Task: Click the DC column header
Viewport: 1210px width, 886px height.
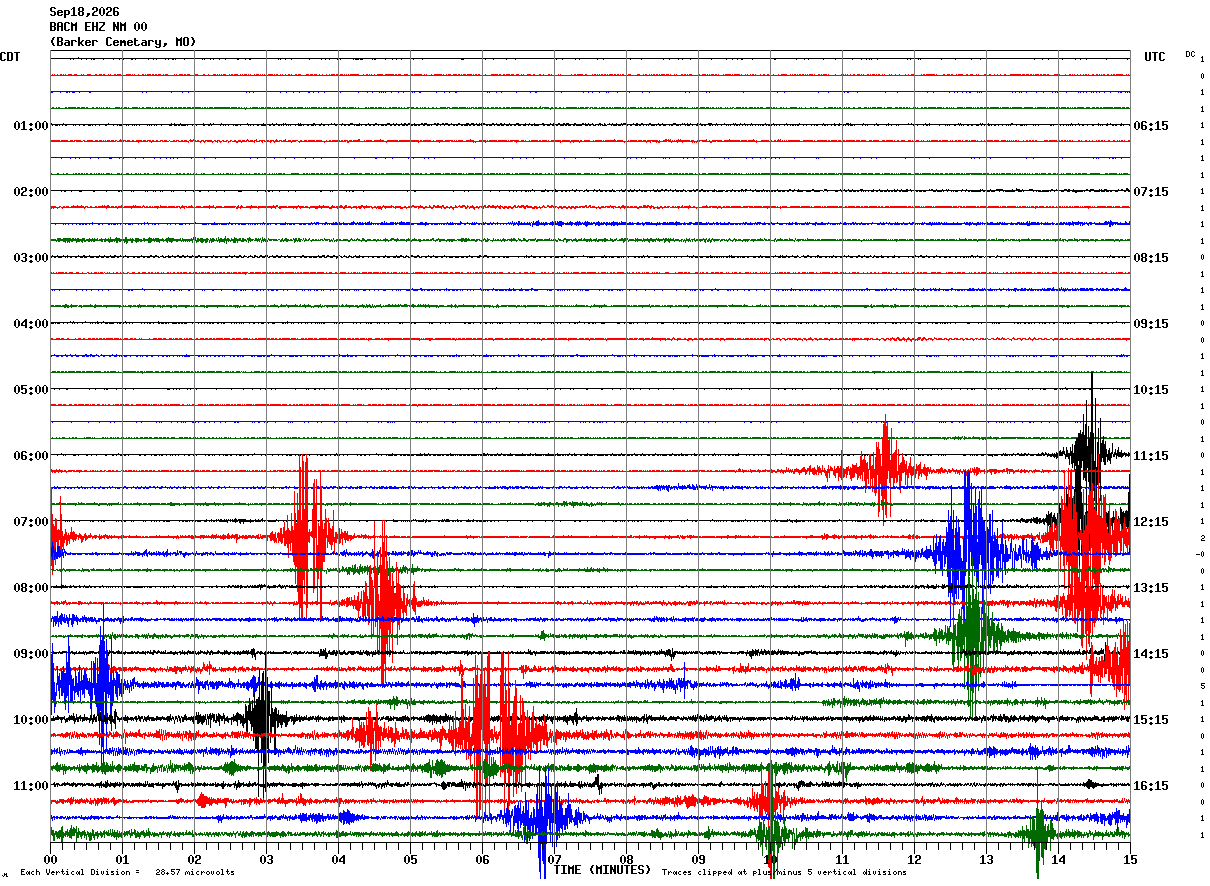Action: (x=1190, y=54)
